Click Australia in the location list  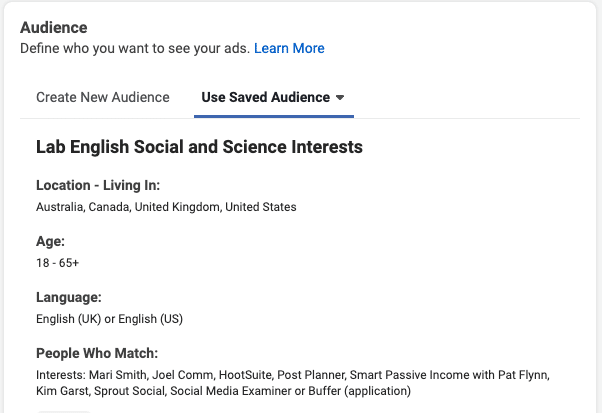click(61, 207)
